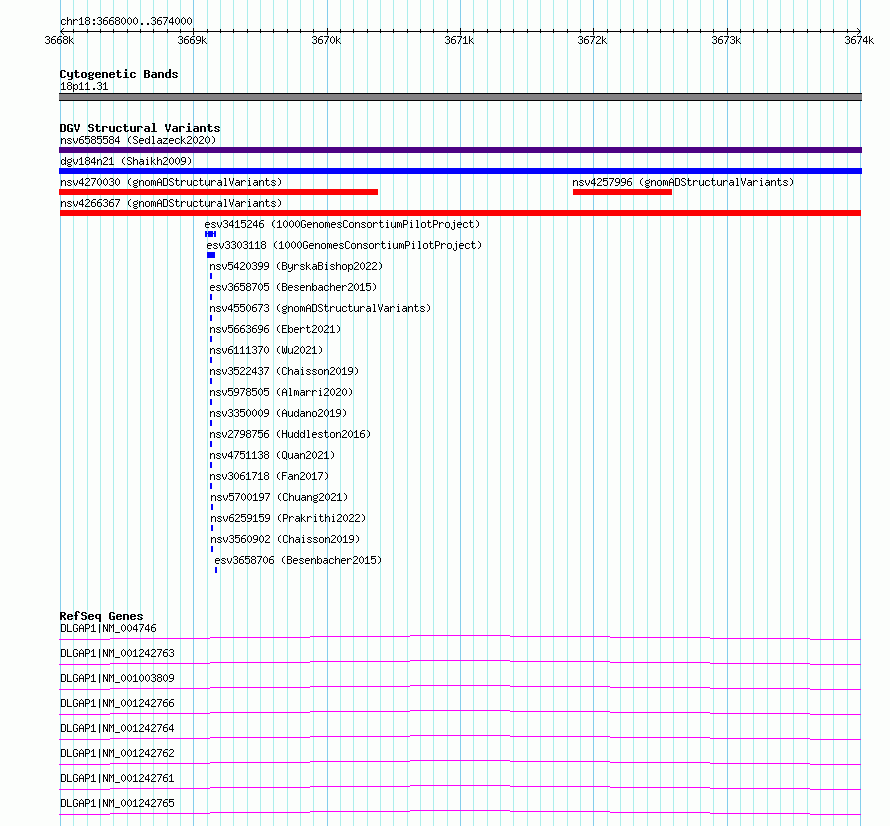Click the small blue esv3303118 feature glyph

[211, 255]
